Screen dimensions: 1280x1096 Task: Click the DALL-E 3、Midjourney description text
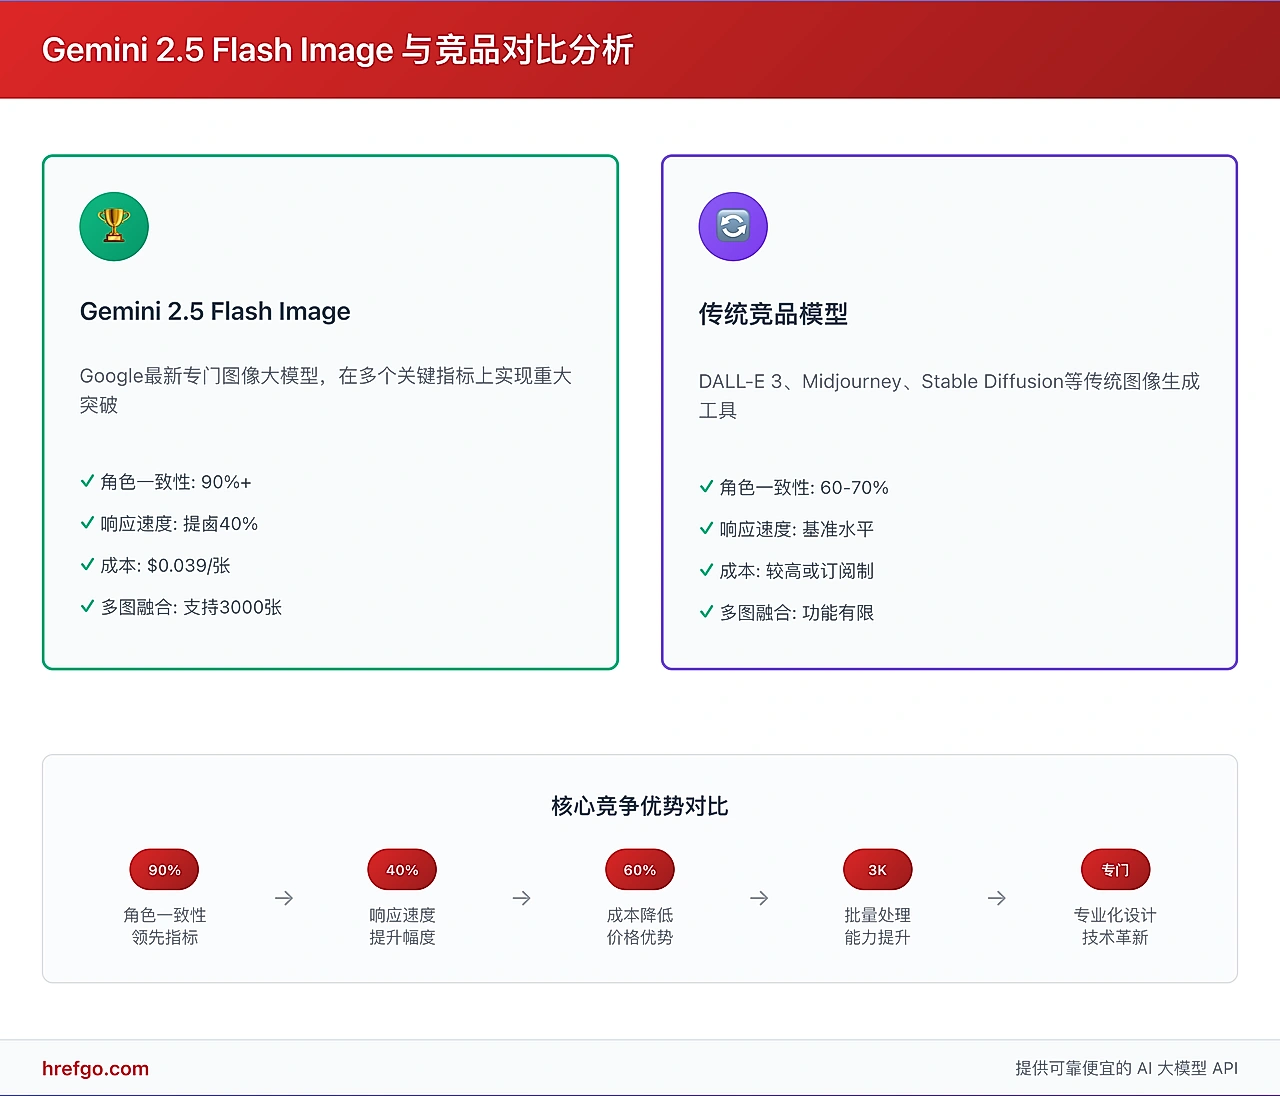949,395
